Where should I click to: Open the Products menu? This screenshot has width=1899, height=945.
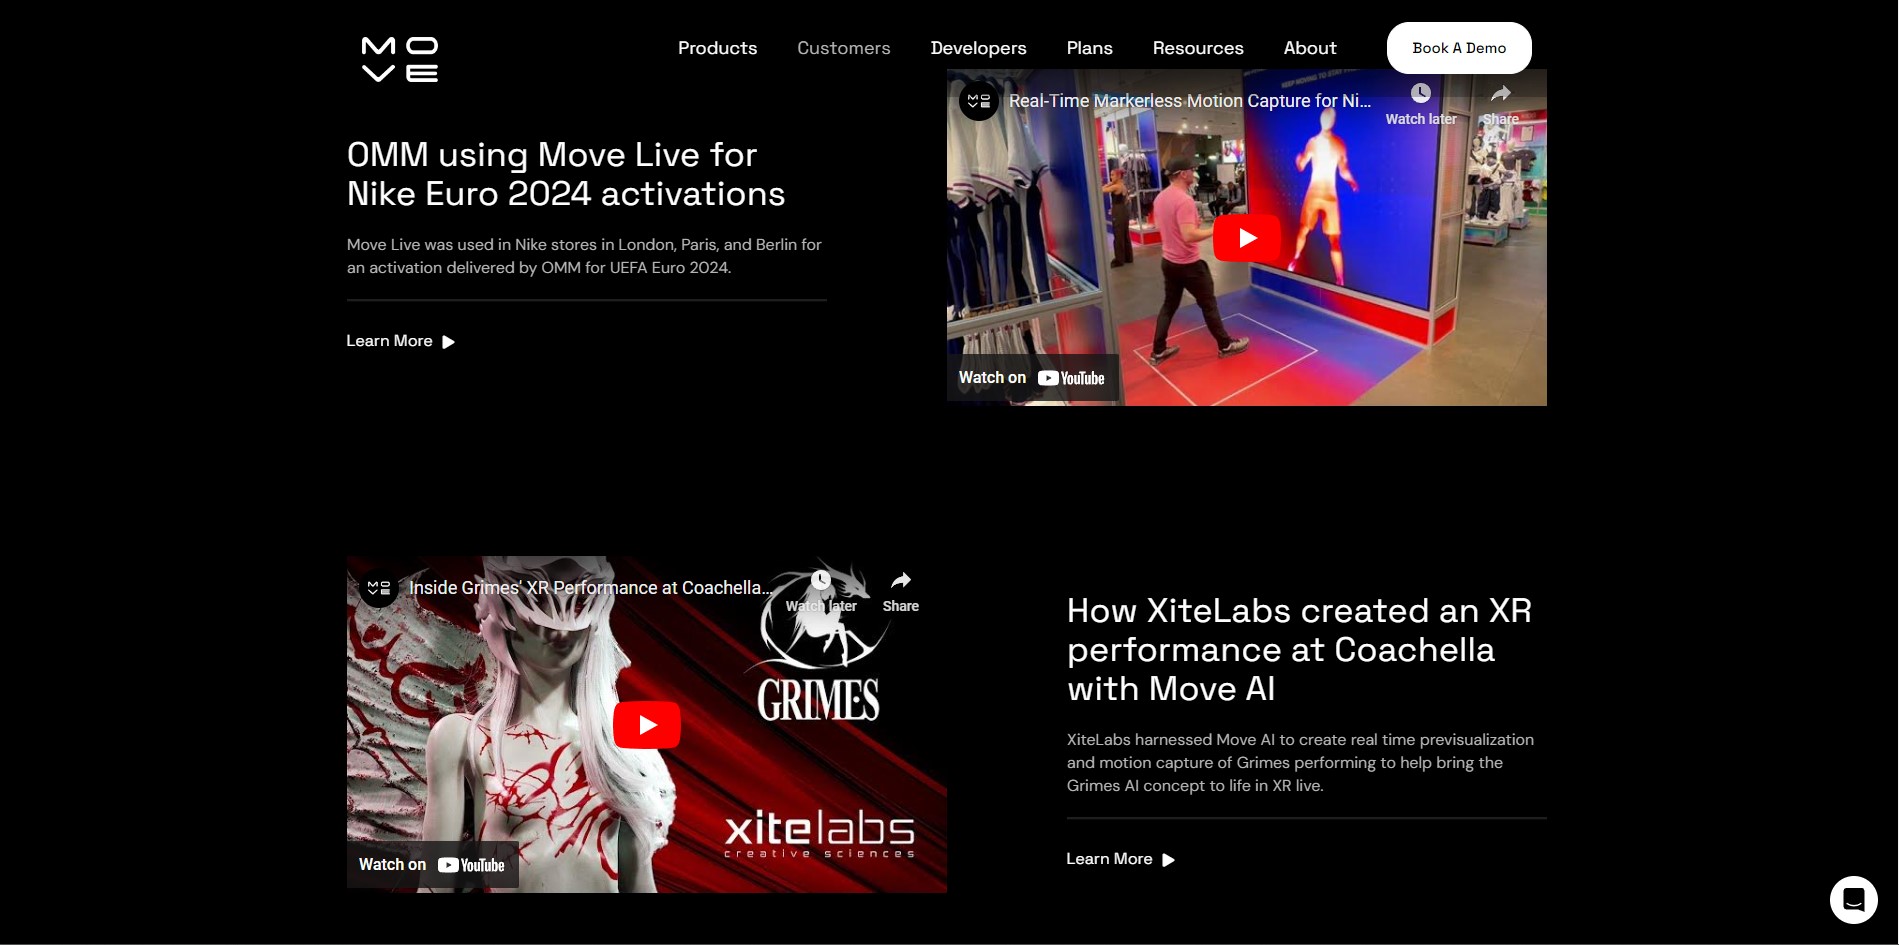[x=717, y=48]
